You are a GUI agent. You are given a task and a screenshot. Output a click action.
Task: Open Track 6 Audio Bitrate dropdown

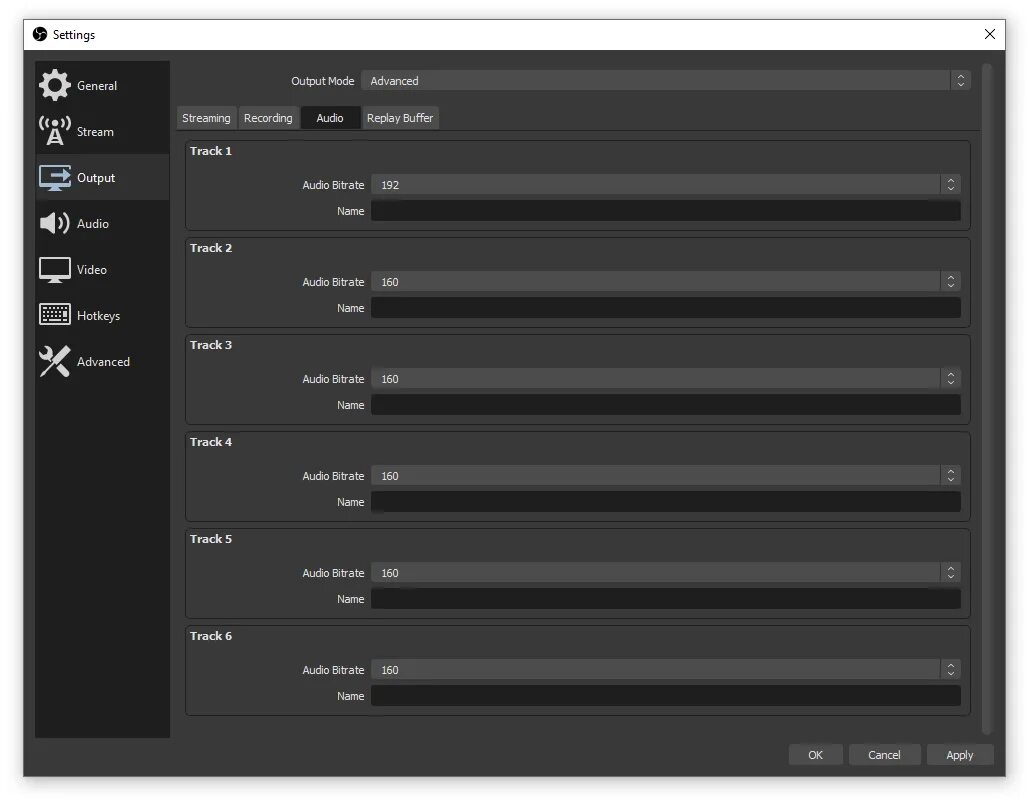point(665,669)
